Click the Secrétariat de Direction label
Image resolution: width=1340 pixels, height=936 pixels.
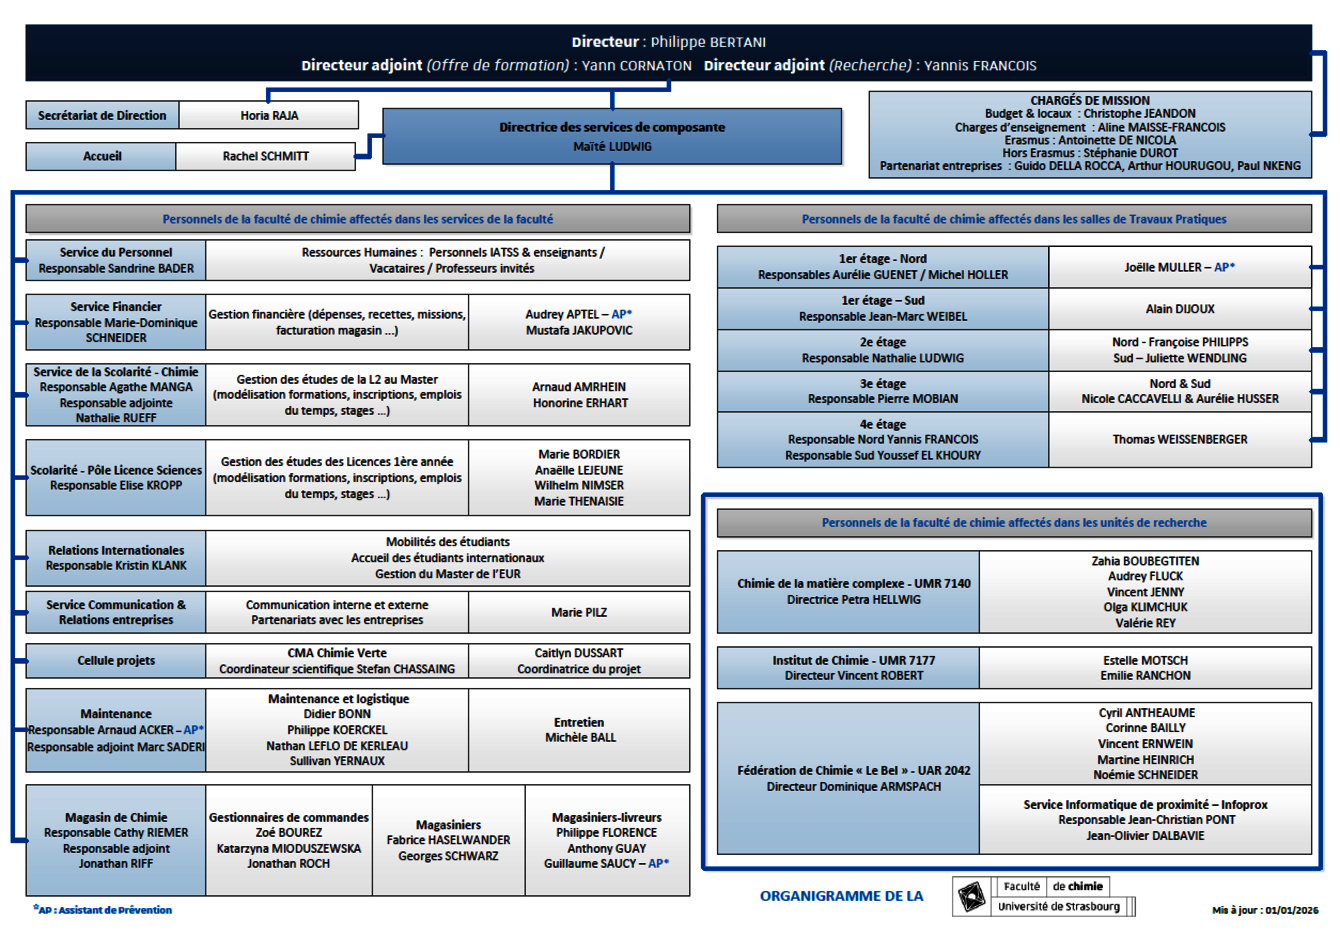[102, 116]
